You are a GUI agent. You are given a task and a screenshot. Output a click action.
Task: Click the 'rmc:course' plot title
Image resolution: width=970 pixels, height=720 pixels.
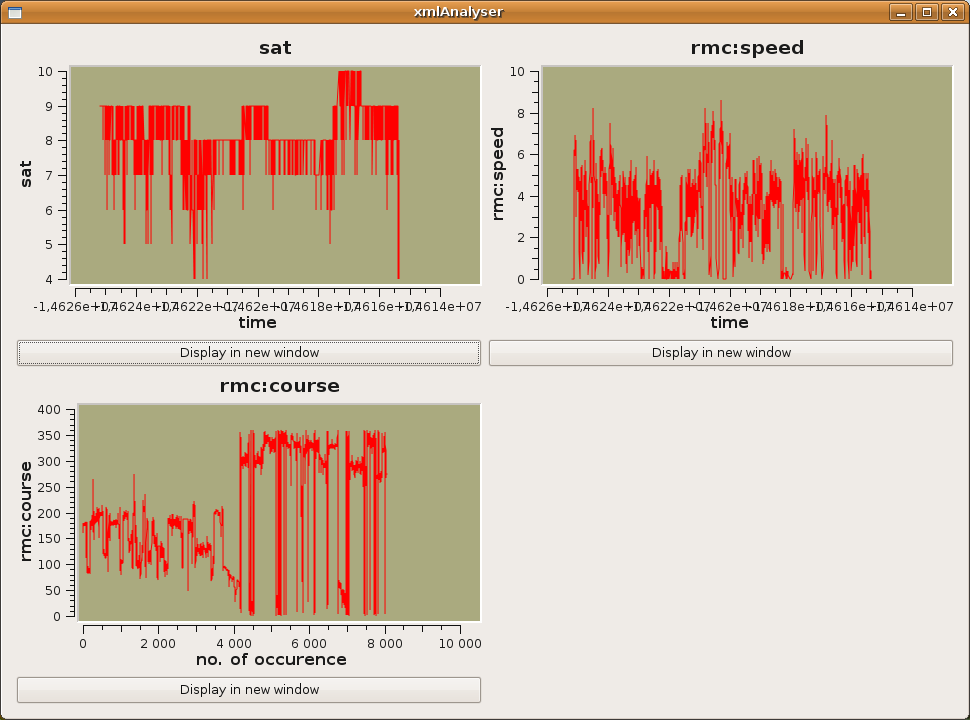click(x=280, y=386)
